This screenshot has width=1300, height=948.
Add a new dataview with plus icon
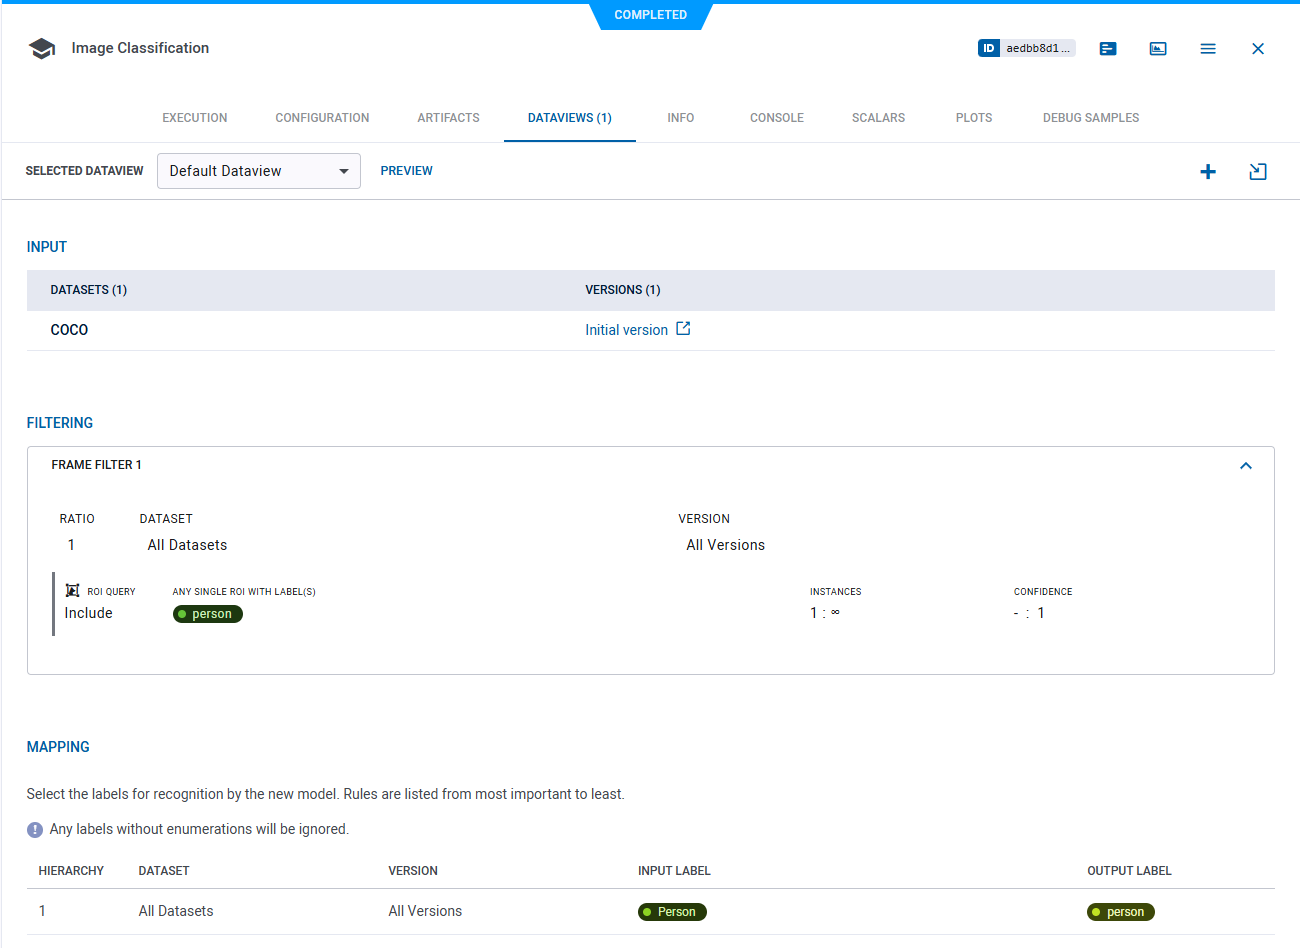[x=1208, y=172]
